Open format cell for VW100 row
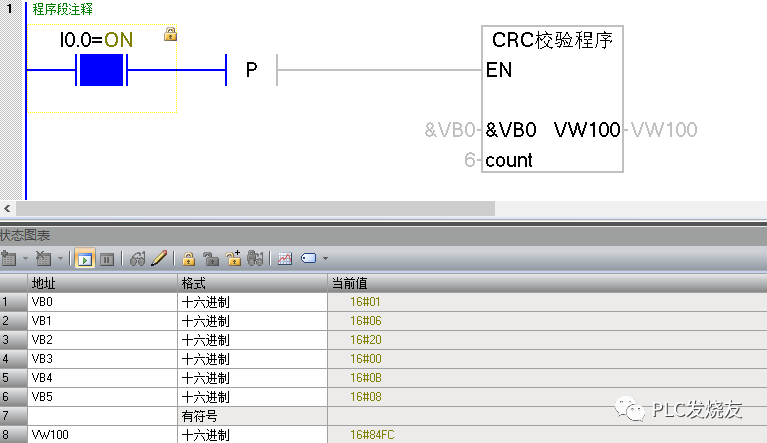This screenshot has width=767, height=443. (x=252, y=435)
